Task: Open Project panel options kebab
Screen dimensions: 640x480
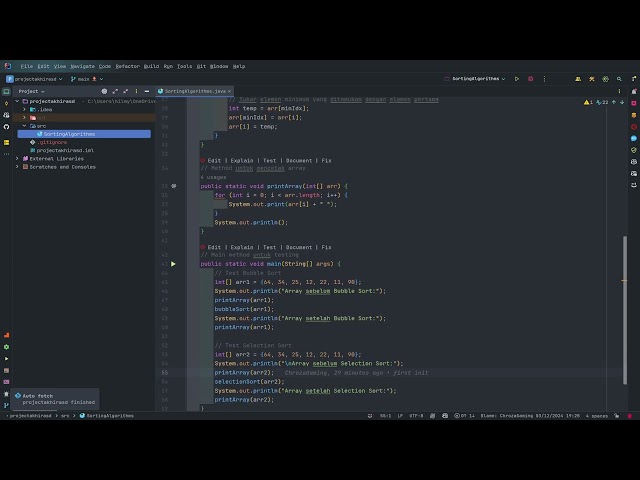Action: coord(136,91)
